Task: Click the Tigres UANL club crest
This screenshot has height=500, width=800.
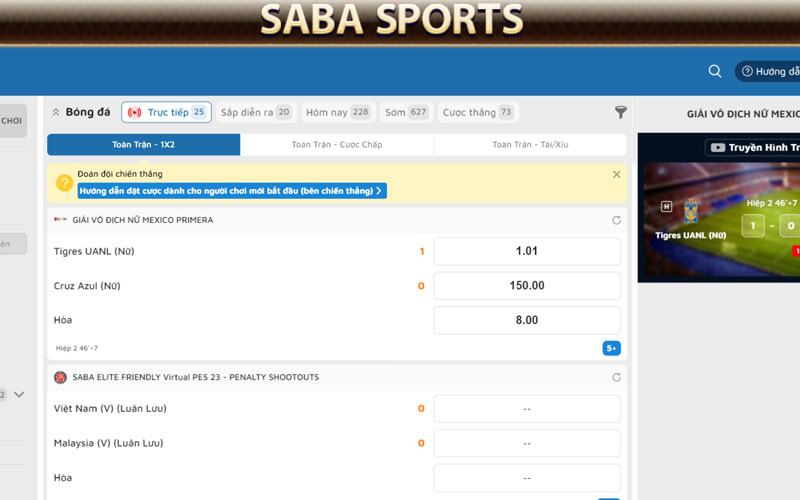Action: (x=691, y=211)
